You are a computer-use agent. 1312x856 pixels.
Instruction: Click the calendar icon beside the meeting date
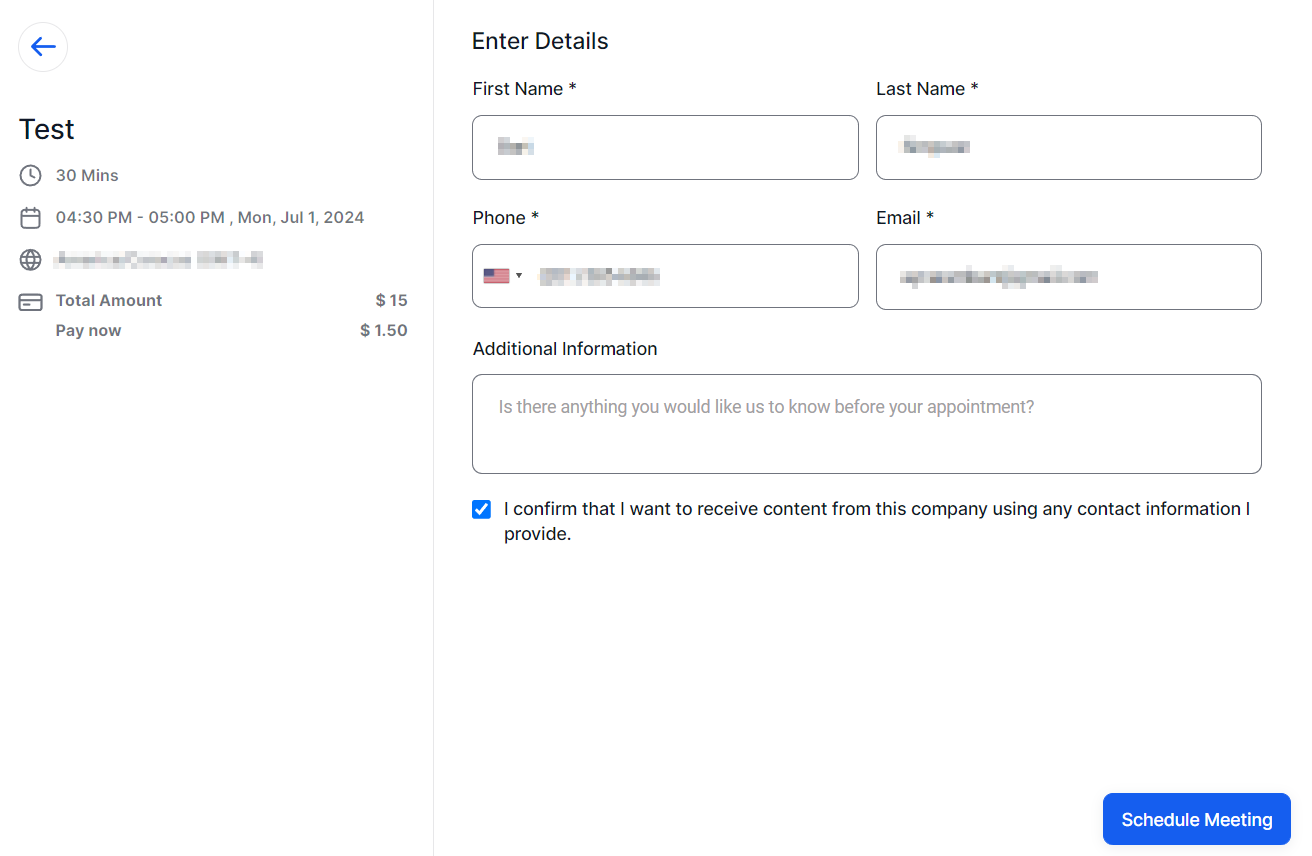pos(31,218)
